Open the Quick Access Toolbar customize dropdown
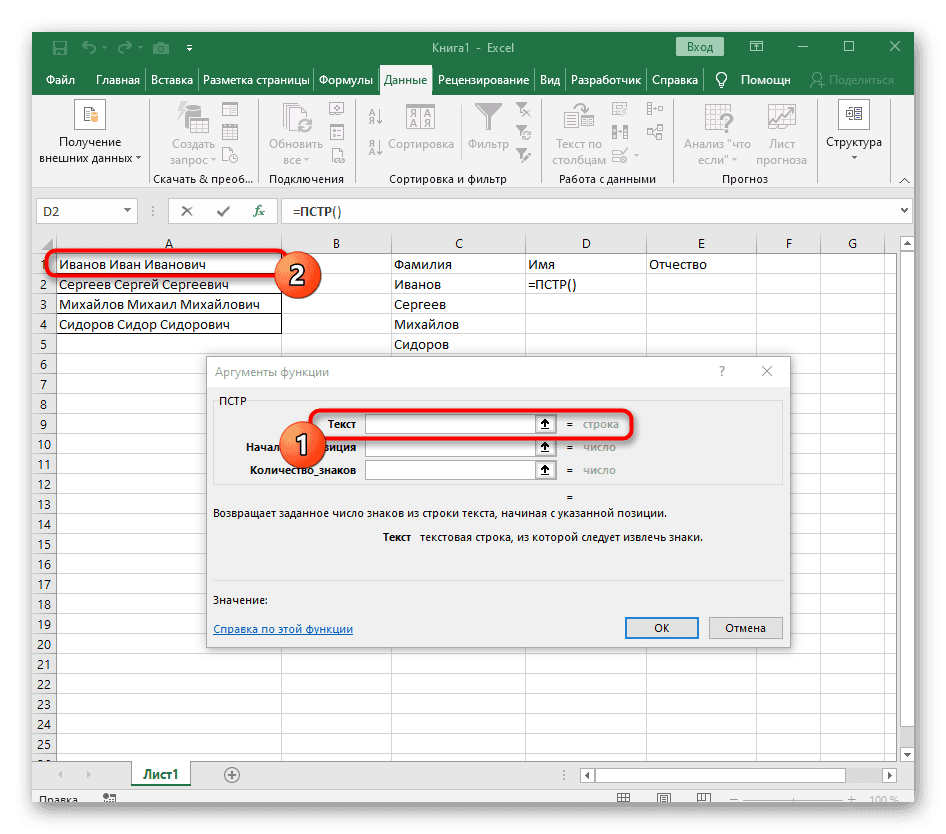The height and width of the screenshot is (834, 946). [x=189, y=47]
